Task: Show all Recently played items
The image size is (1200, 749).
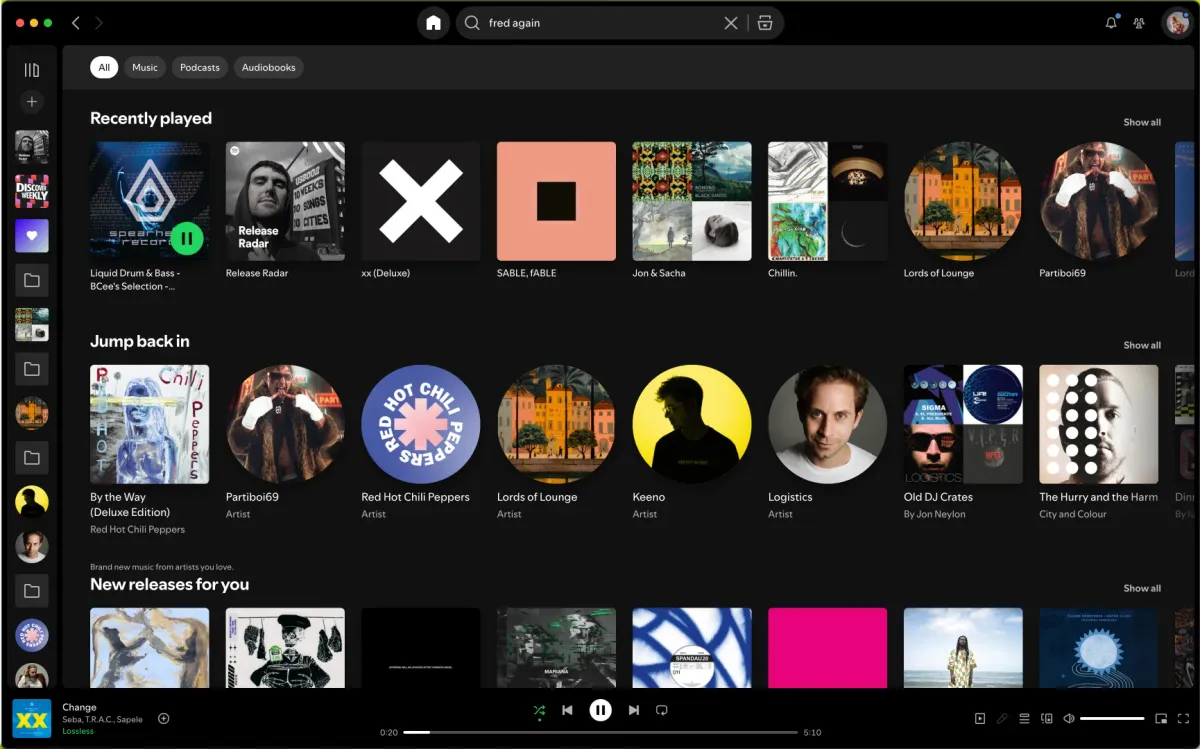Action: [x=1142, y=122]
